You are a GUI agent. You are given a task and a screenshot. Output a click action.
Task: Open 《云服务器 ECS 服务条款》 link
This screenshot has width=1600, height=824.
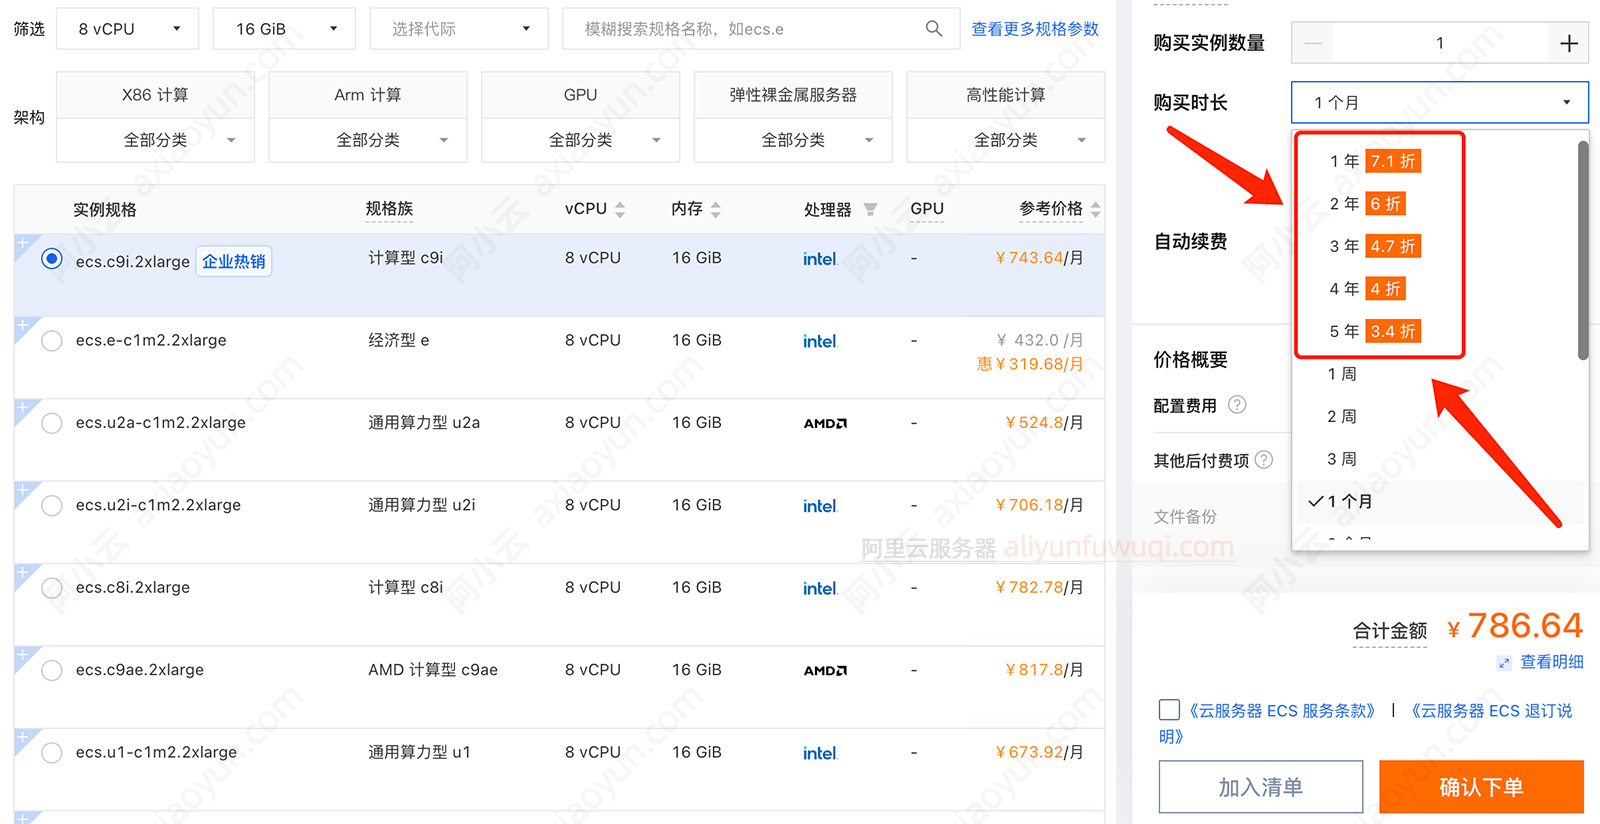tap(1282, 711)
